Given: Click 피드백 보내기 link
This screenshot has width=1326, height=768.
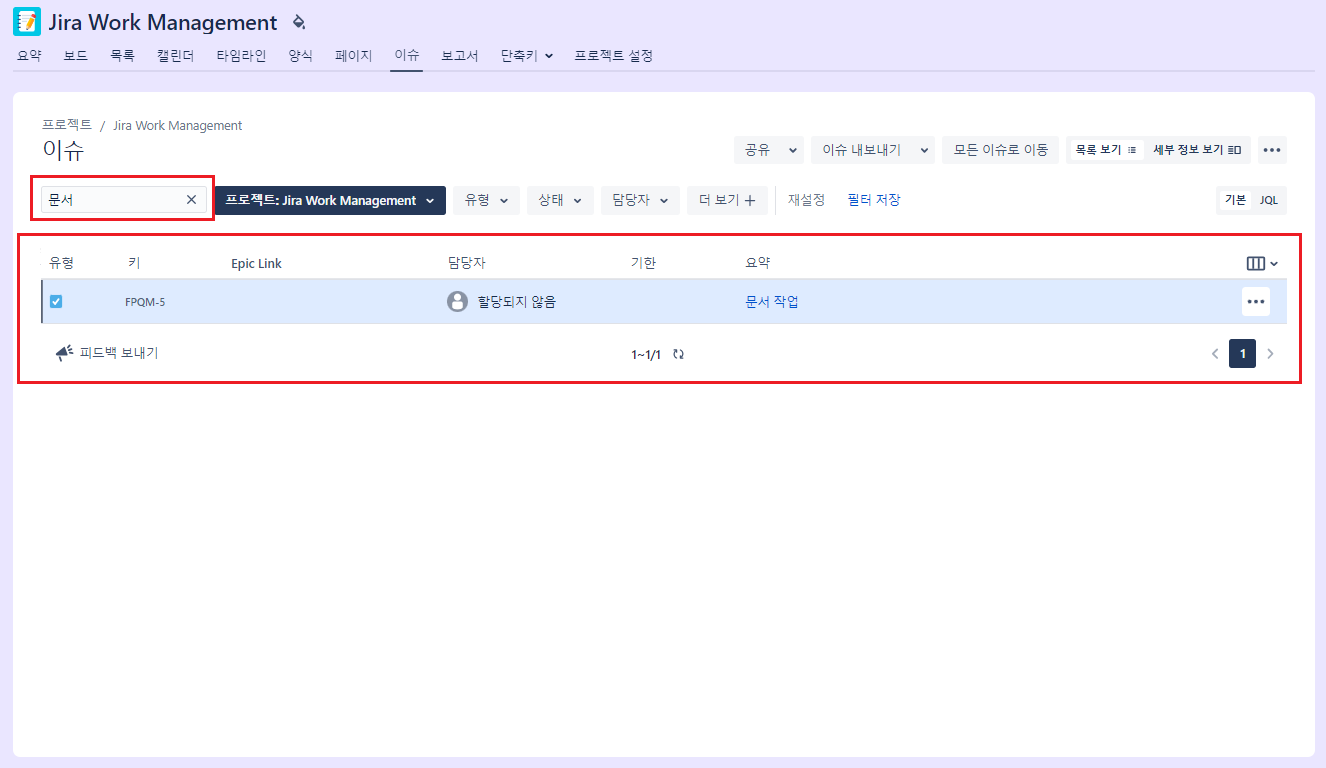Looking at the screenshot, I should point(119,353).
